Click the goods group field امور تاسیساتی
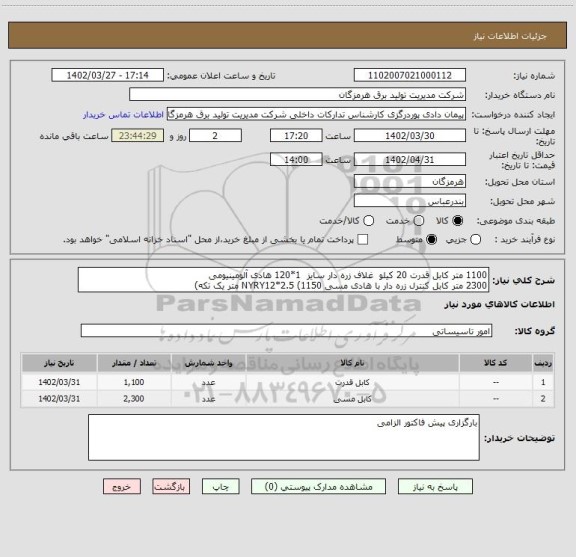Viewport: 576px width, 557px height. 287,331
